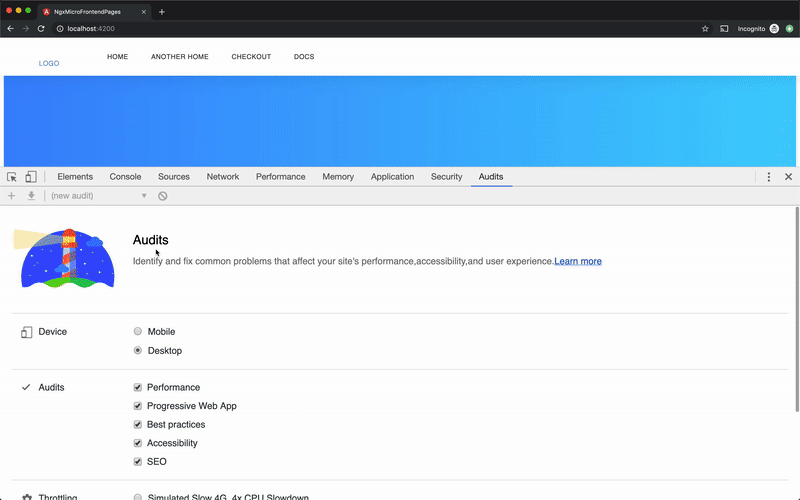
Task: Close the NgxMicroFrontendPages tab
Action: coord(143,12)
